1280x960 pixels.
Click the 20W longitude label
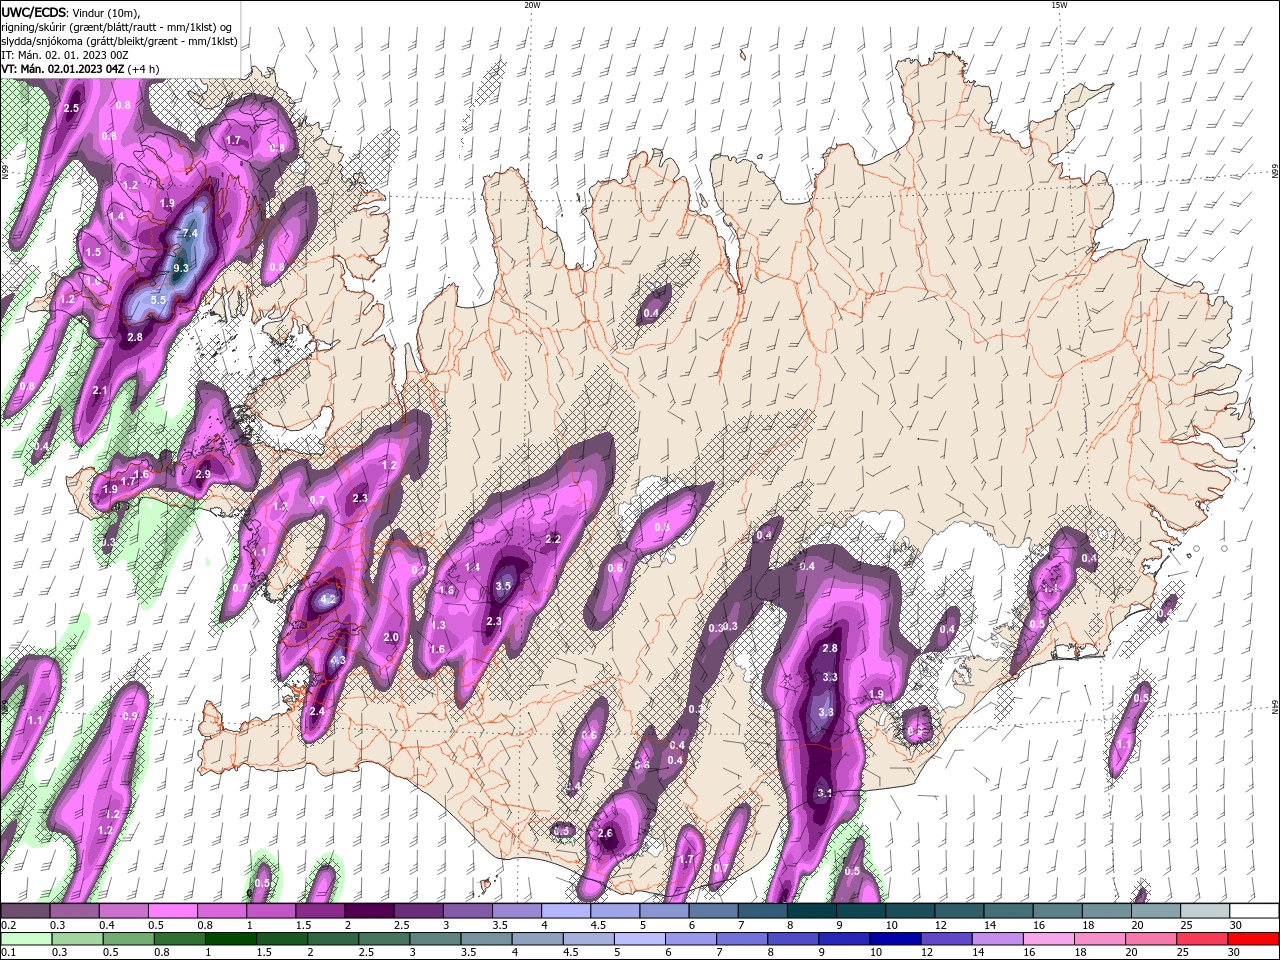point(532,5)
